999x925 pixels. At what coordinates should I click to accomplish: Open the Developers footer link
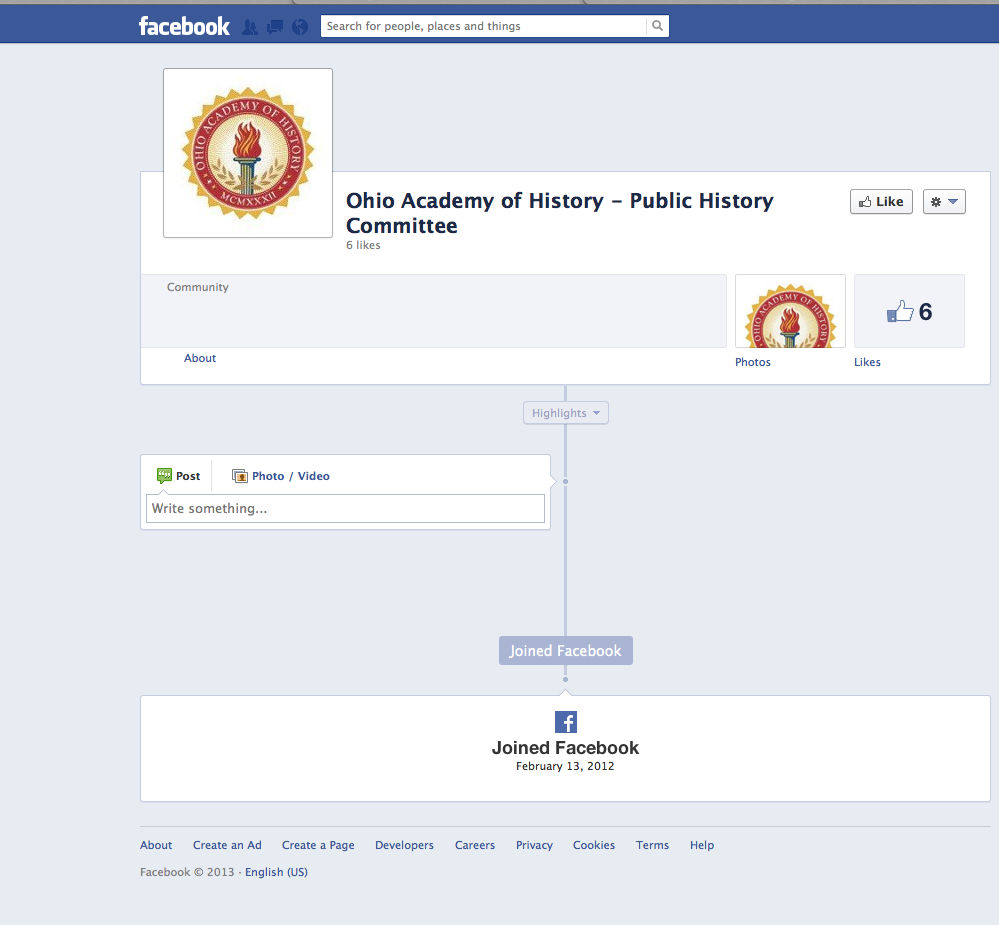(405, 845)
